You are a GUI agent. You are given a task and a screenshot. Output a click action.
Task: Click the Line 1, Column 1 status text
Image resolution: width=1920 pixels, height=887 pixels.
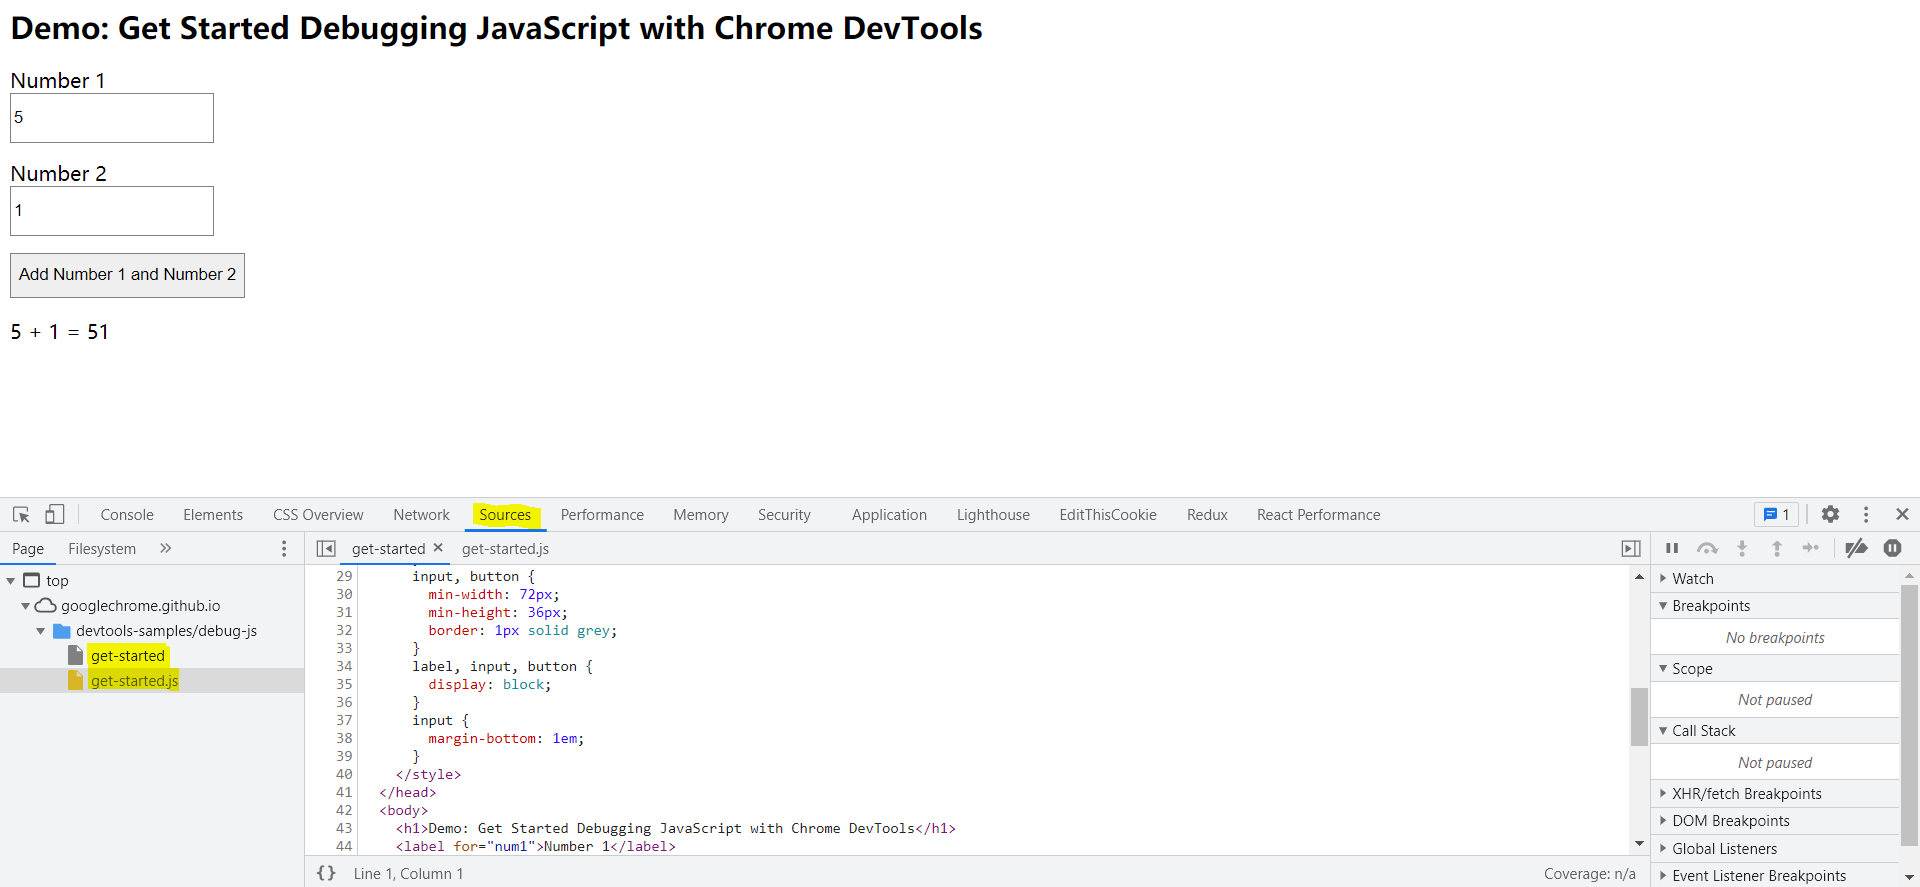click(408, 874)
